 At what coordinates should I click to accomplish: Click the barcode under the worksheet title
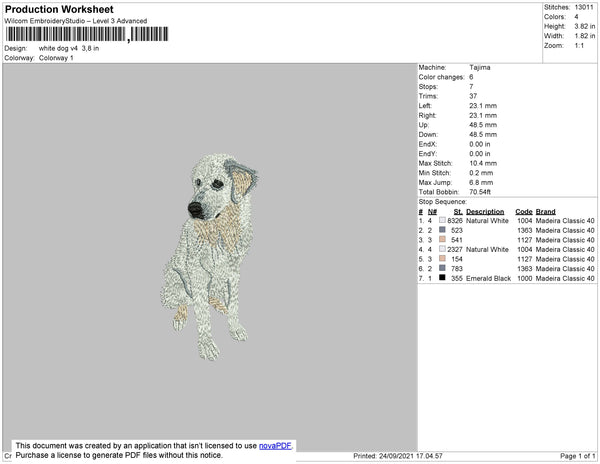[x=87, y=34]
